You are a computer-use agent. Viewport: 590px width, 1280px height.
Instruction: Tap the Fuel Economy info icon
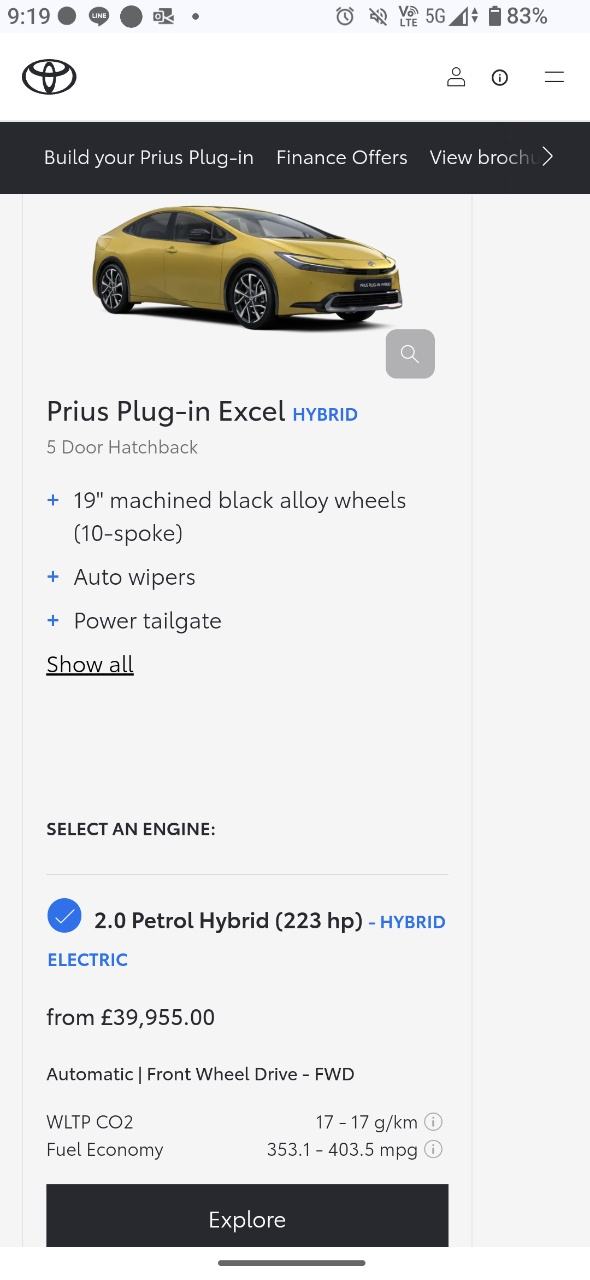click(434, 1149)
